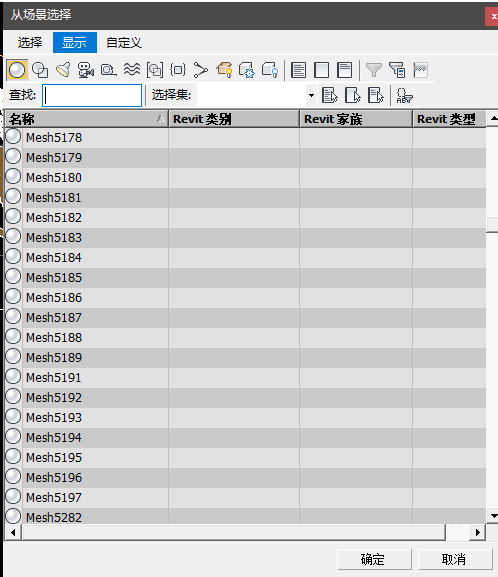The width and height of the screenshot is (498, 577).
Task: Open the 选择集 selection set dropdown
Action: coord(311,95)
